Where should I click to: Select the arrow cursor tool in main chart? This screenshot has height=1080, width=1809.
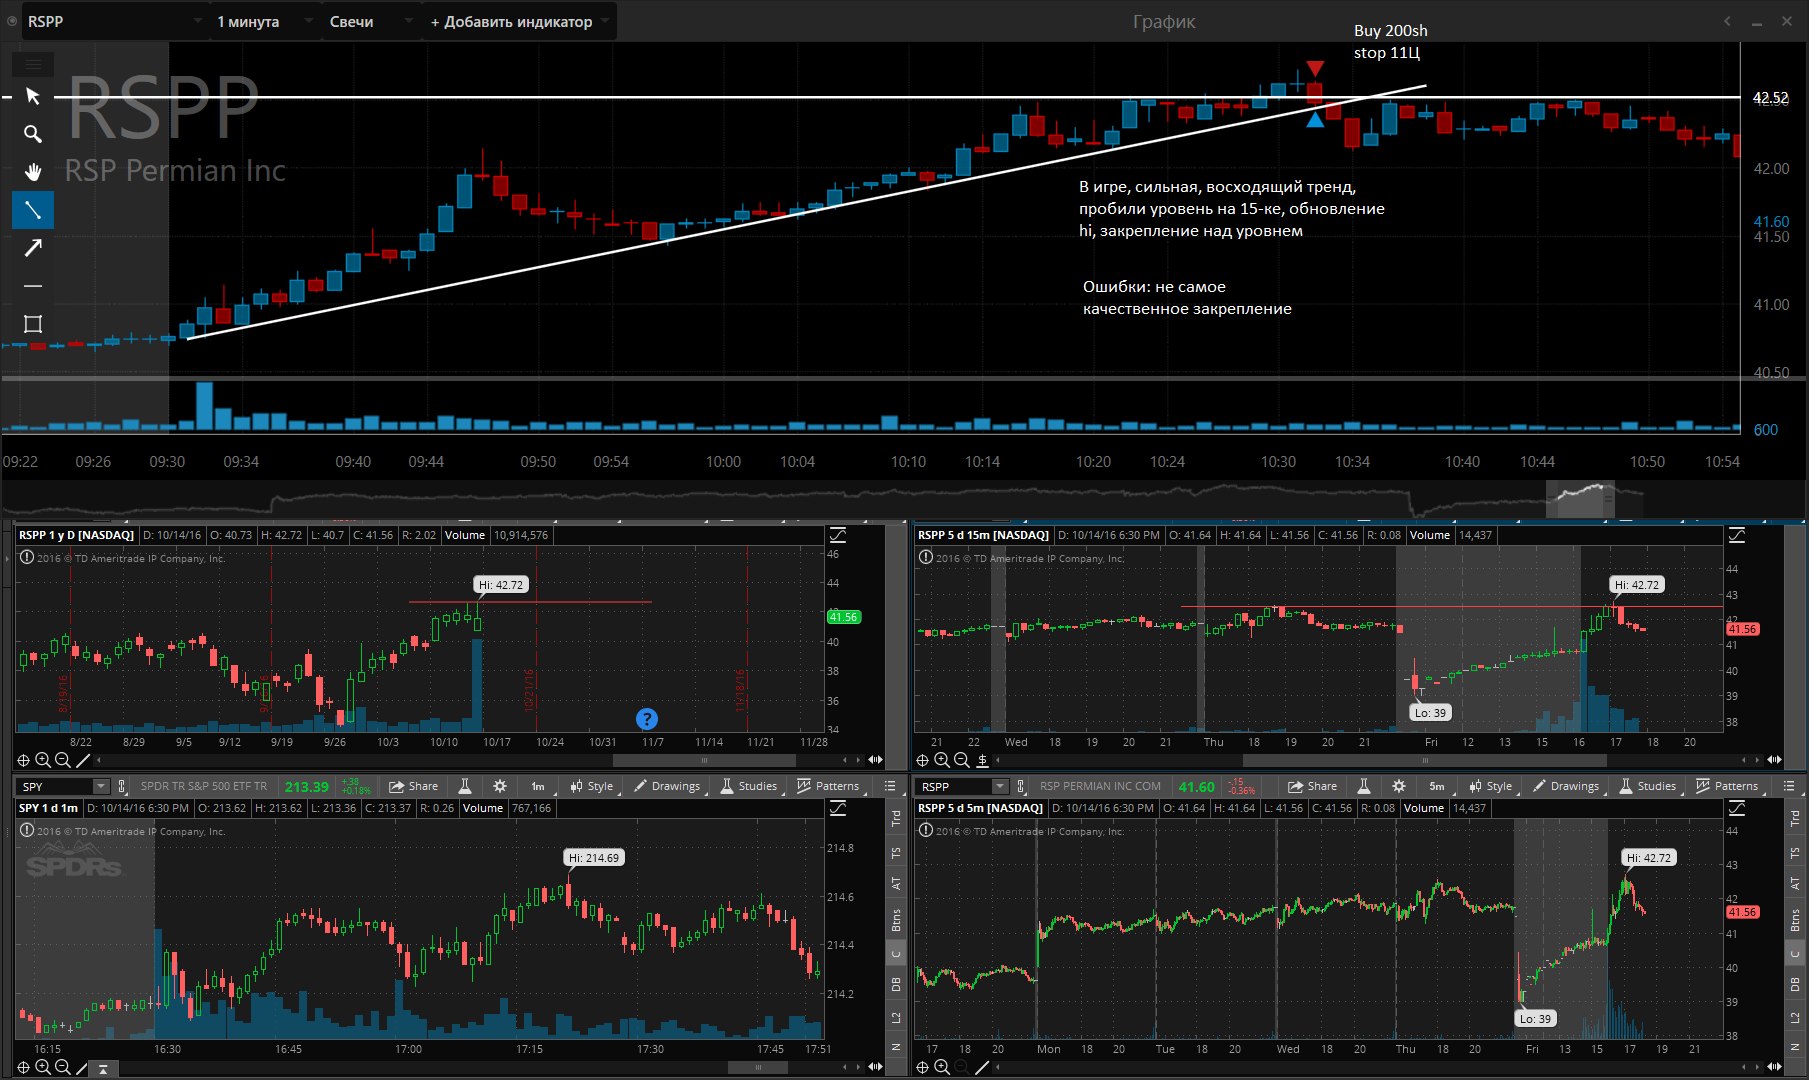[33, 96]
